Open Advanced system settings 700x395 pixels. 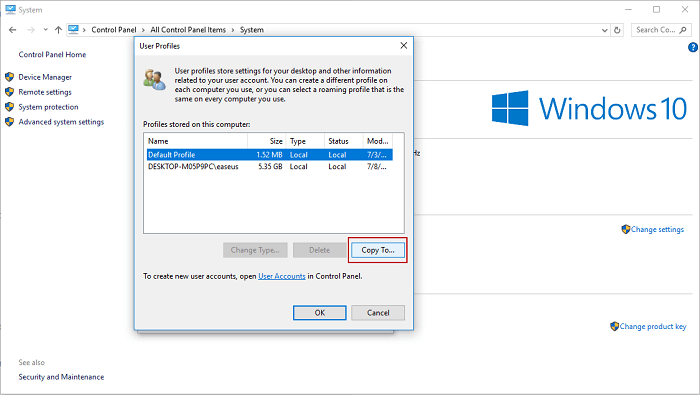click(x=61, y=122)
